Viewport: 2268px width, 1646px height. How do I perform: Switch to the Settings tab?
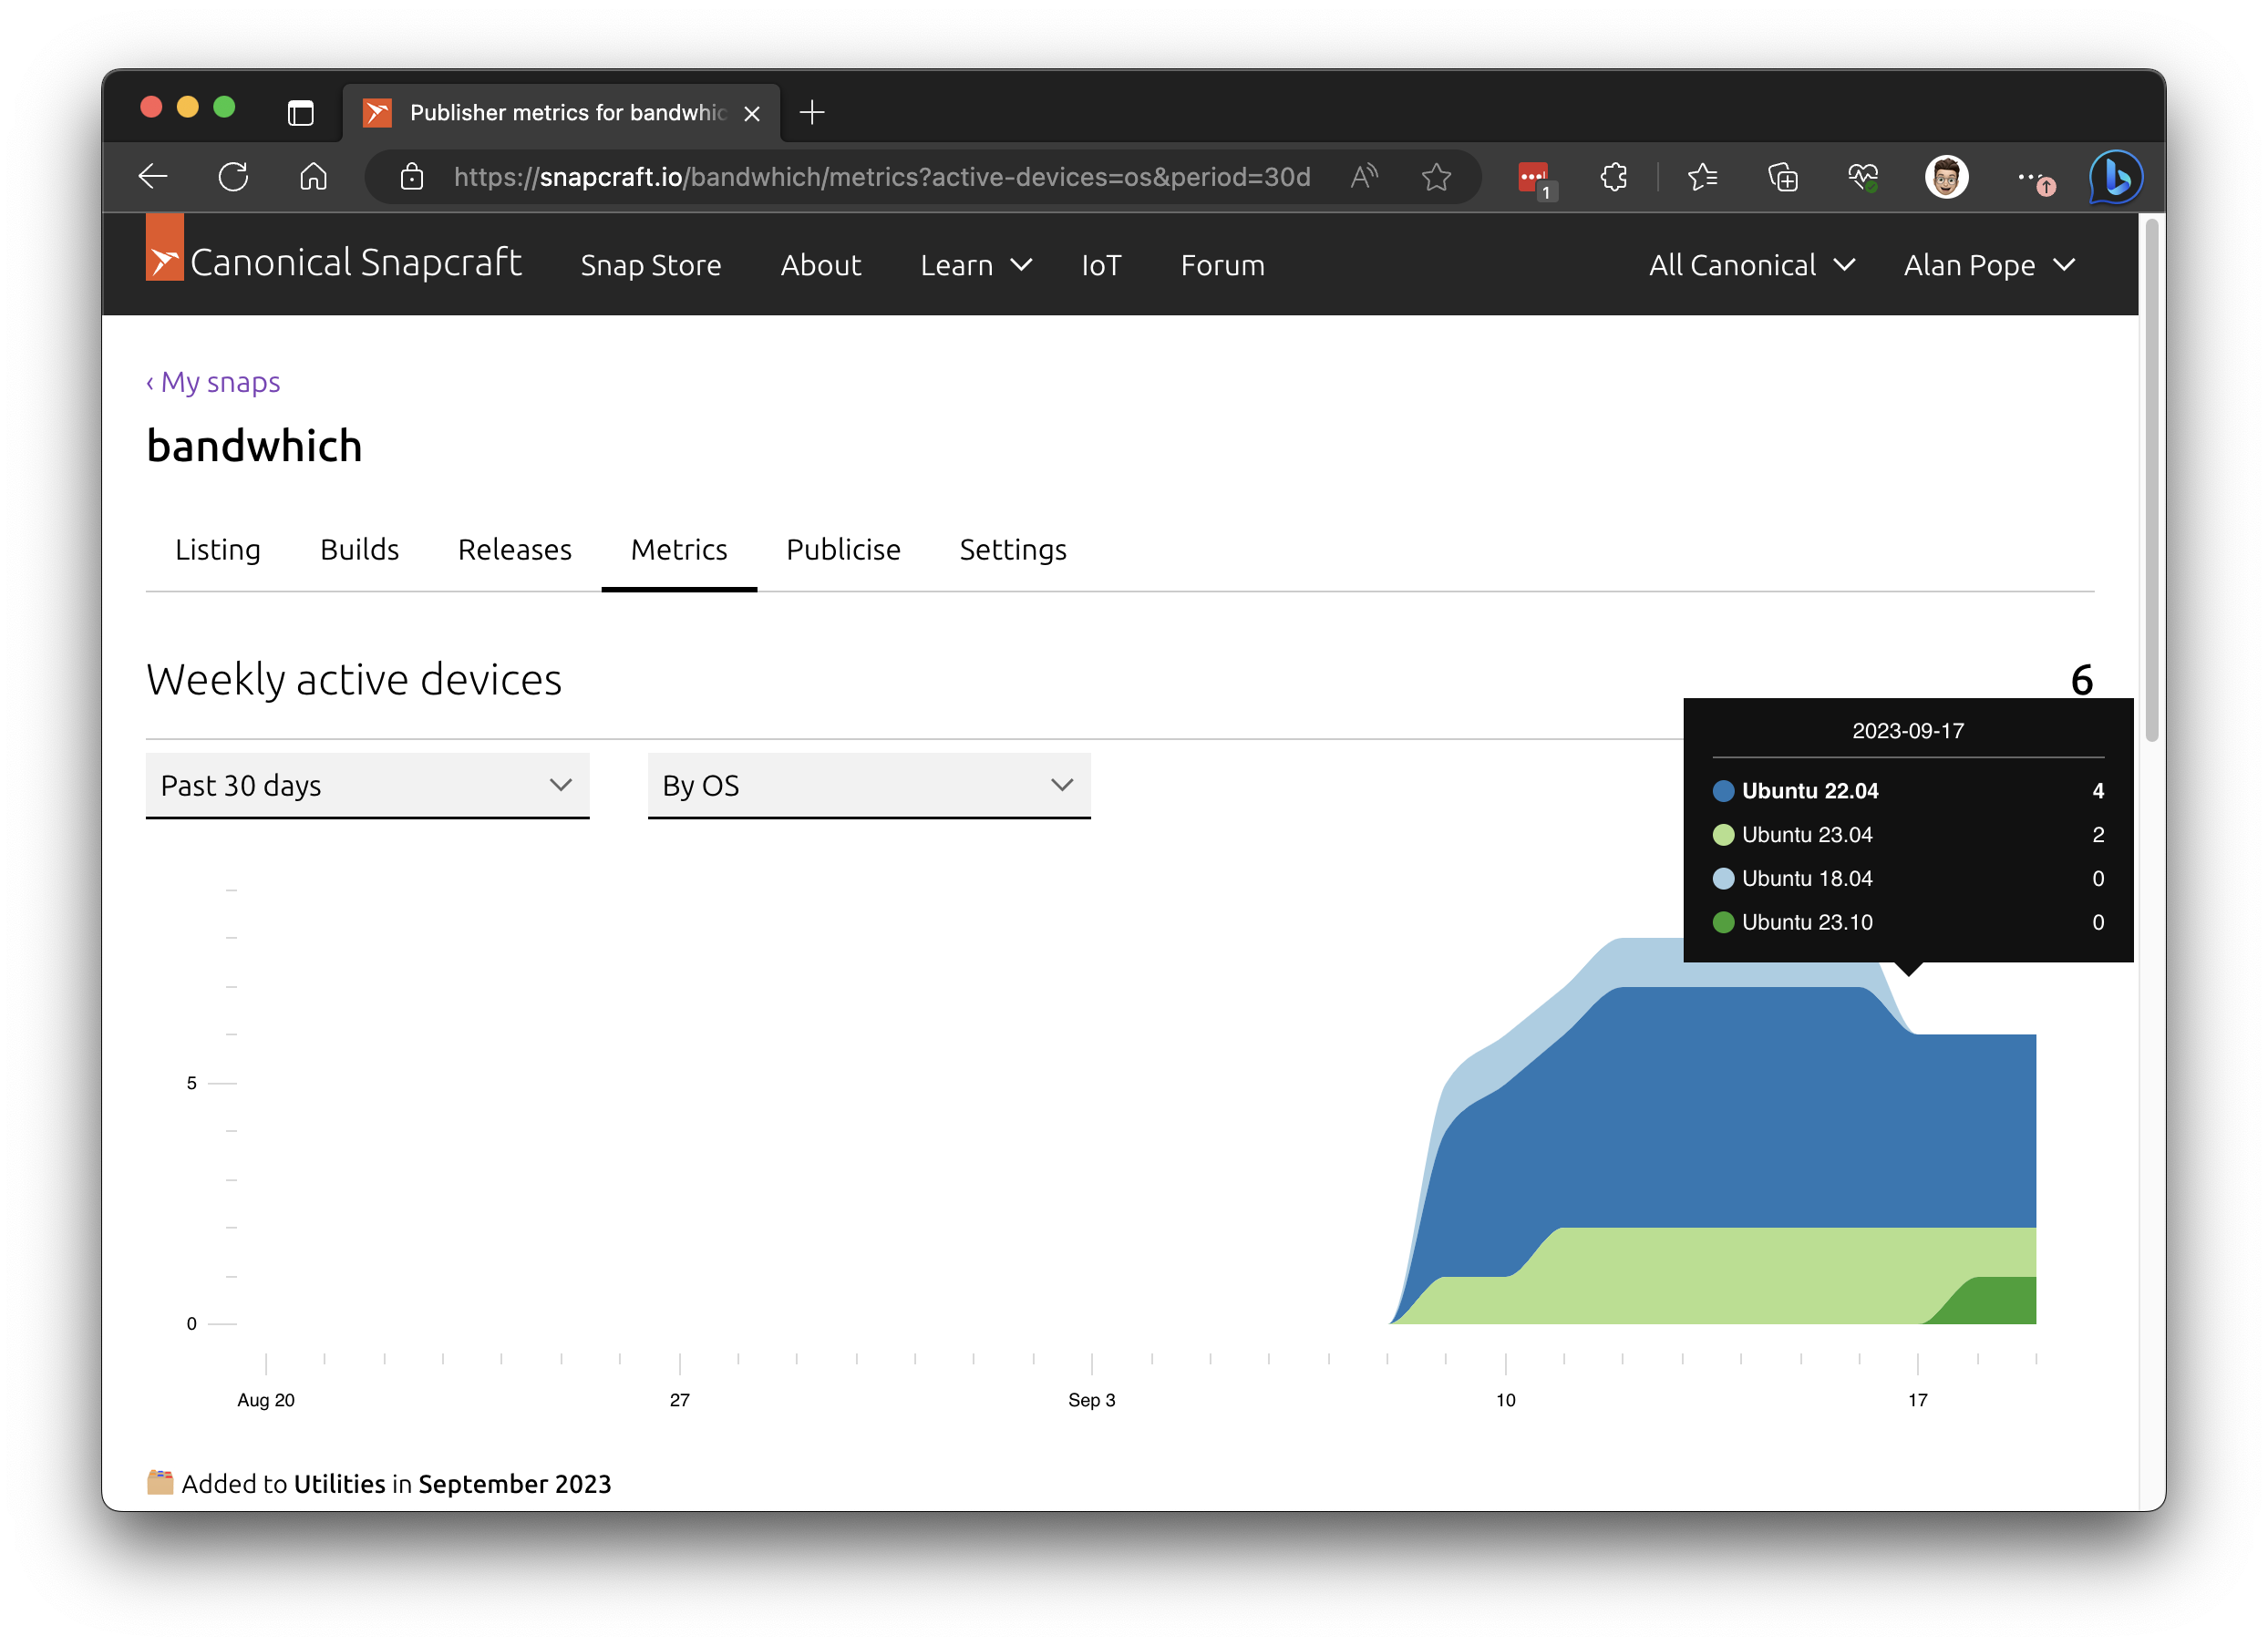click(x=1012, y=549)
